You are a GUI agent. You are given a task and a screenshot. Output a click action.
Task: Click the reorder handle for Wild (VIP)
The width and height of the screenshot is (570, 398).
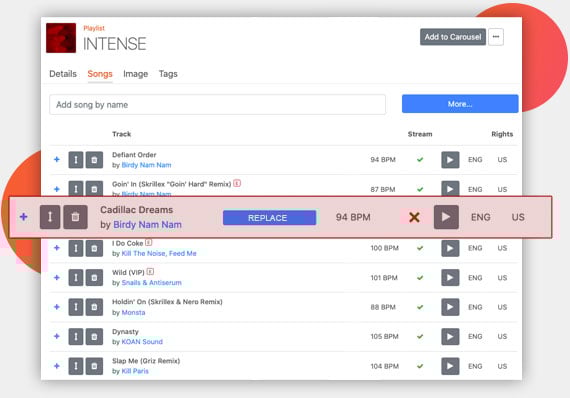click(x=76, y=278)
